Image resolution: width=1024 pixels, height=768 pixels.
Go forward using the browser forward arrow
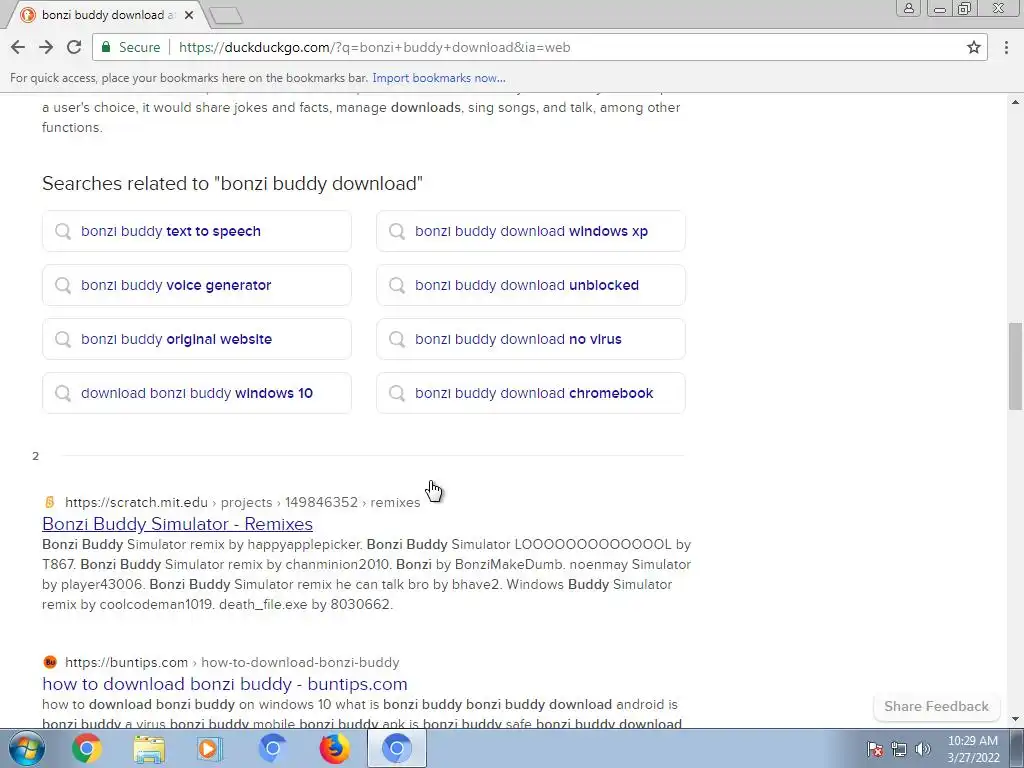[46, 47]
